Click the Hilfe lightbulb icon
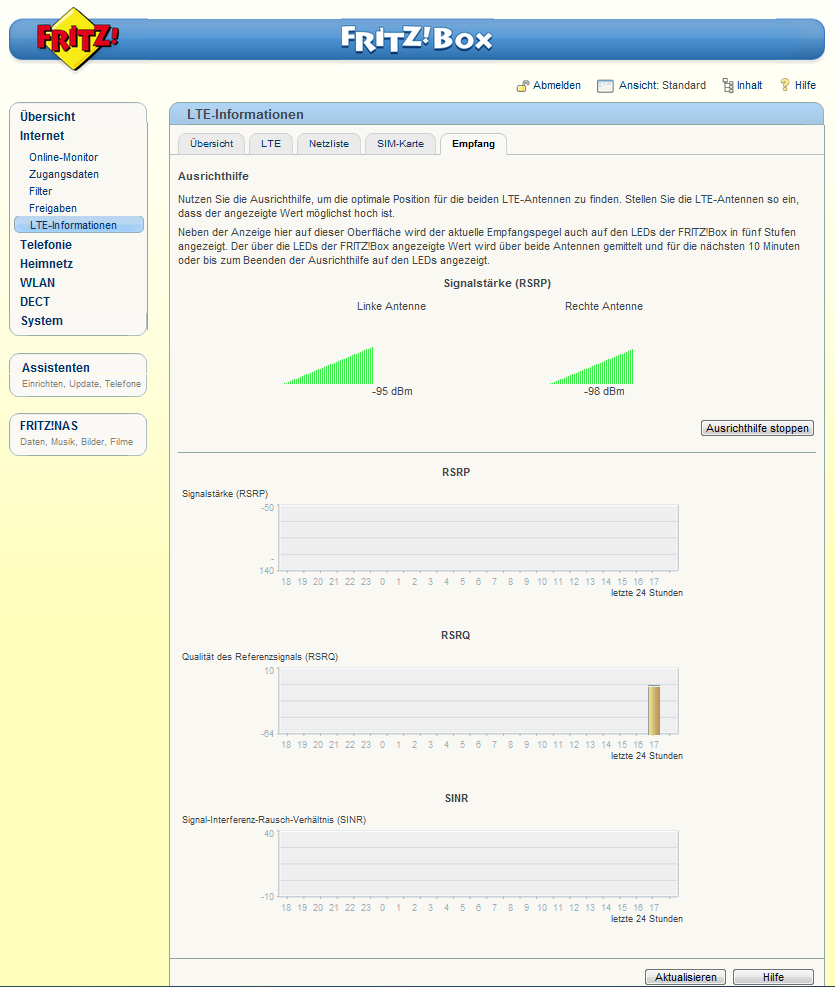This screenshot has width=835, height=987. (x=785, y=85)
